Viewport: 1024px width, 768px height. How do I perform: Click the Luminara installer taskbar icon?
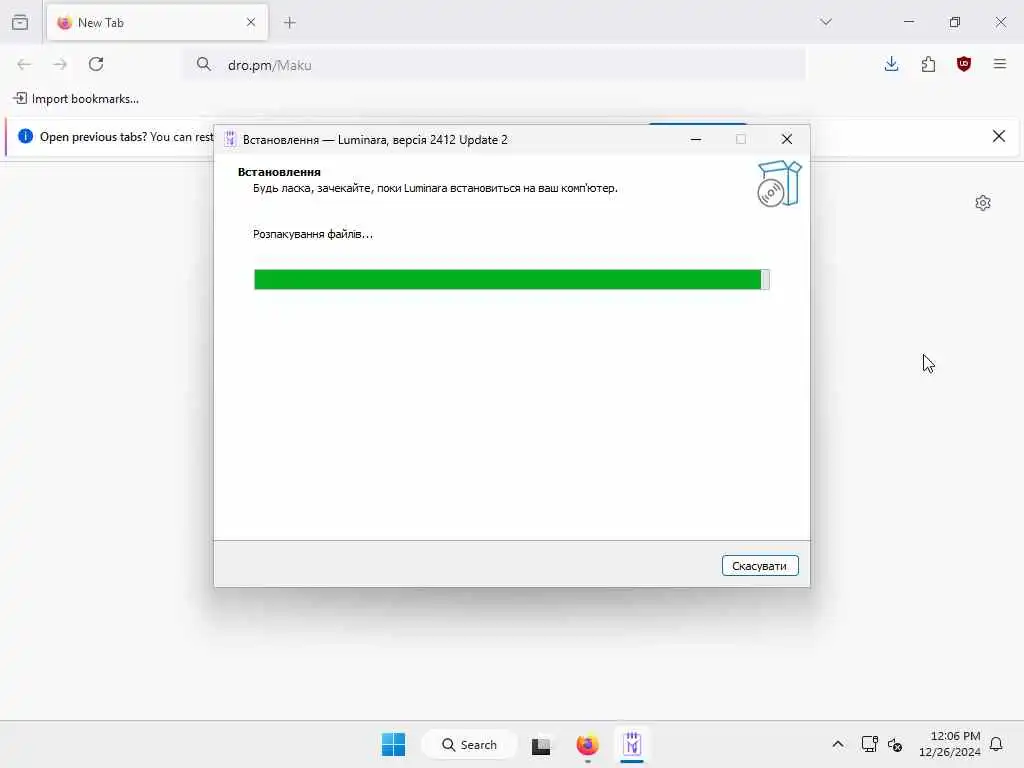(x=632, y=744)
